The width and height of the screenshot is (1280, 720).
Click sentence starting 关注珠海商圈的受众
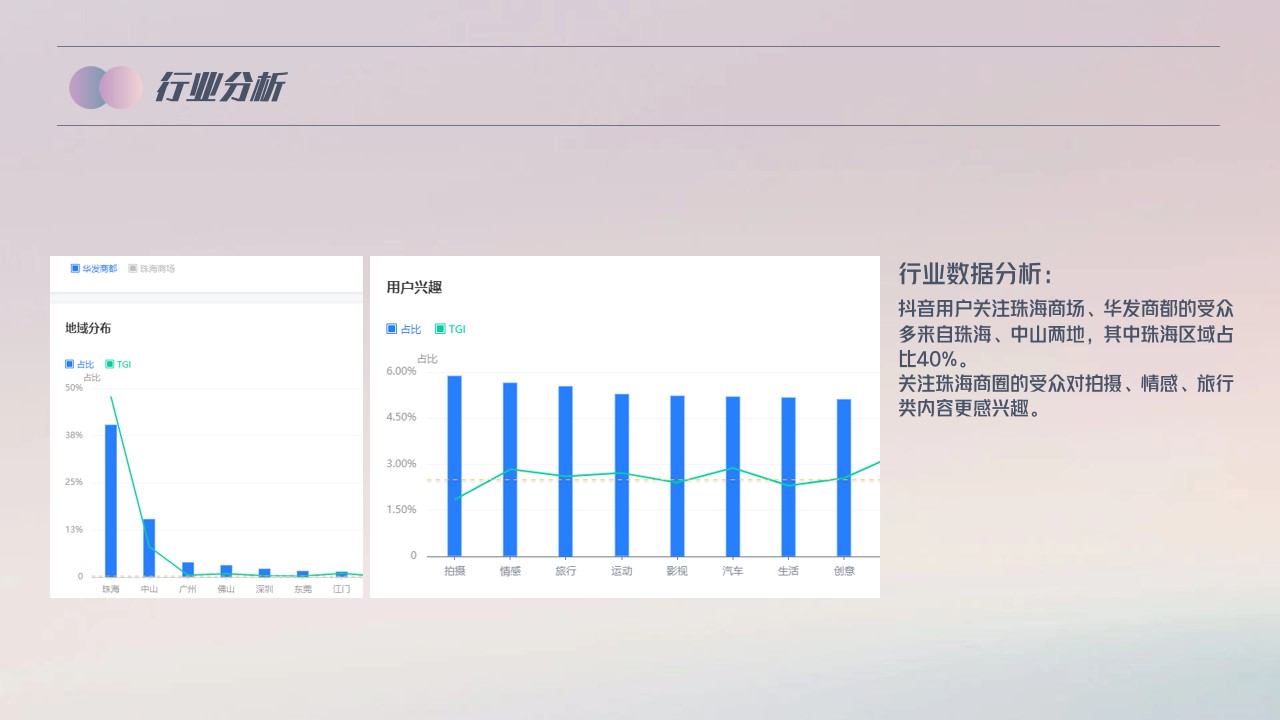(1066, 396)
